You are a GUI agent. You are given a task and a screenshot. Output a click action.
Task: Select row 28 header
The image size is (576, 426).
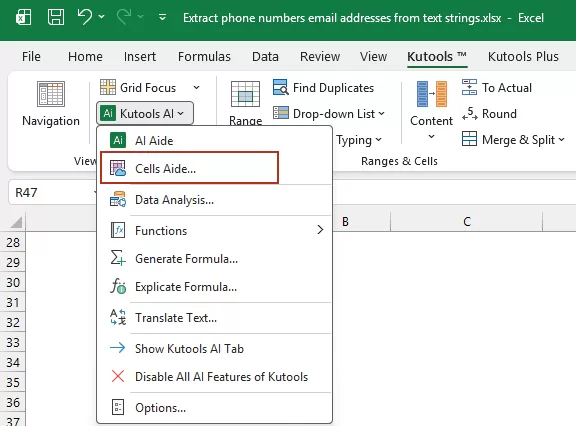pos(13,242)
